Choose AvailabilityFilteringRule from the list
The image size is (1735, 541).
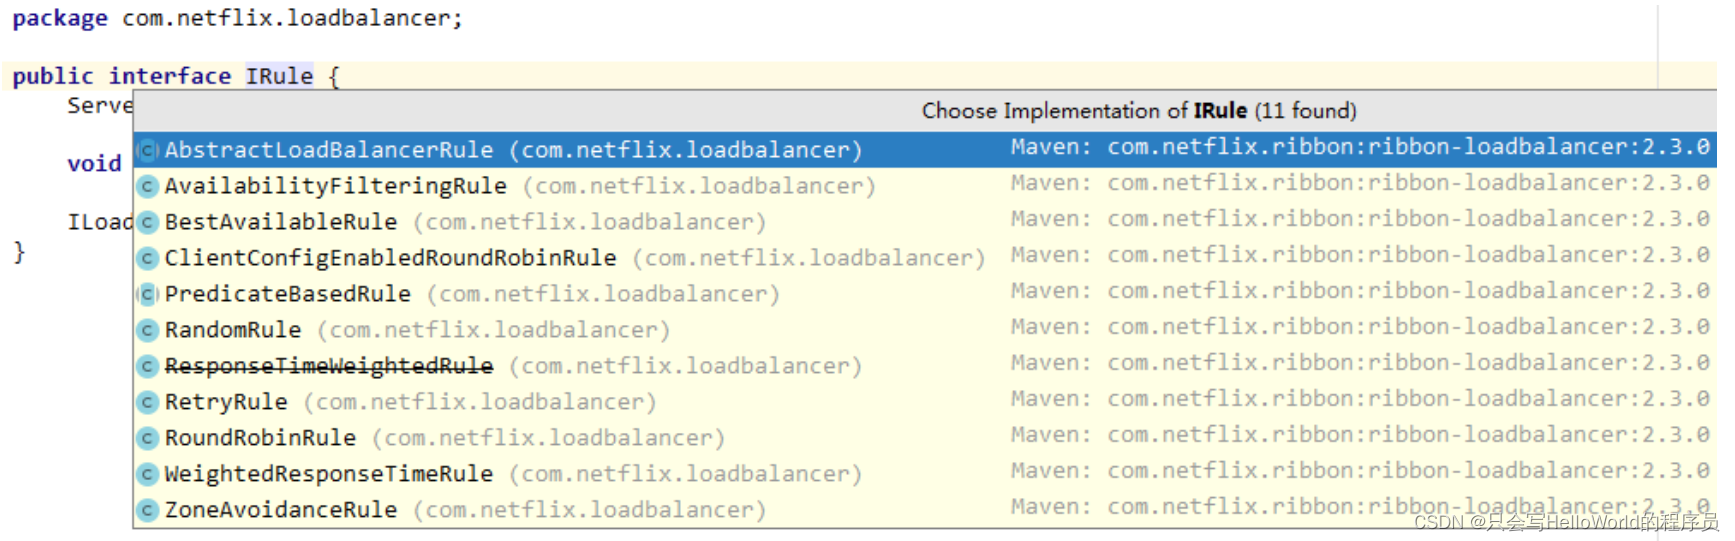coord(925,186)
